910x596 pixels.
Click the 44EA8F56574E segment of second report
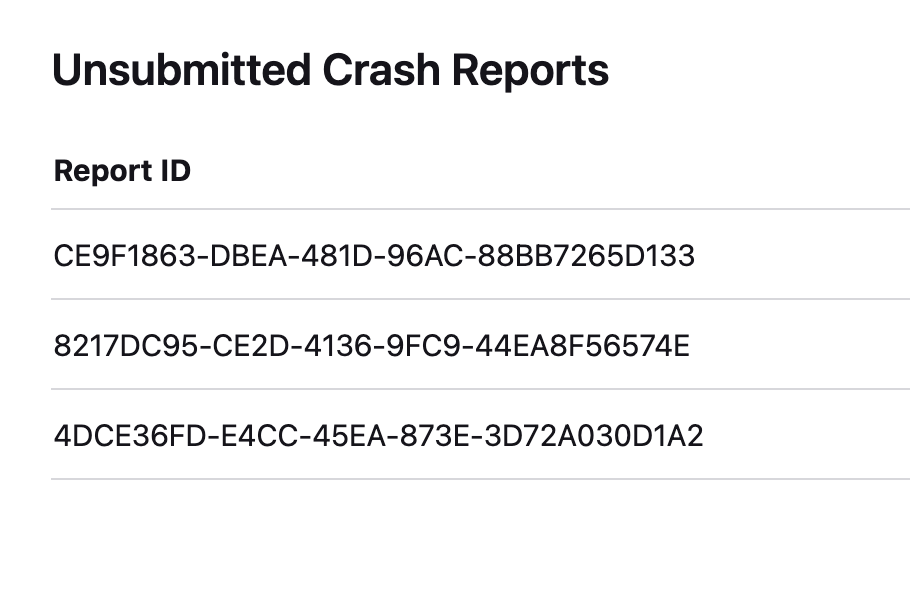click(582, 346)
